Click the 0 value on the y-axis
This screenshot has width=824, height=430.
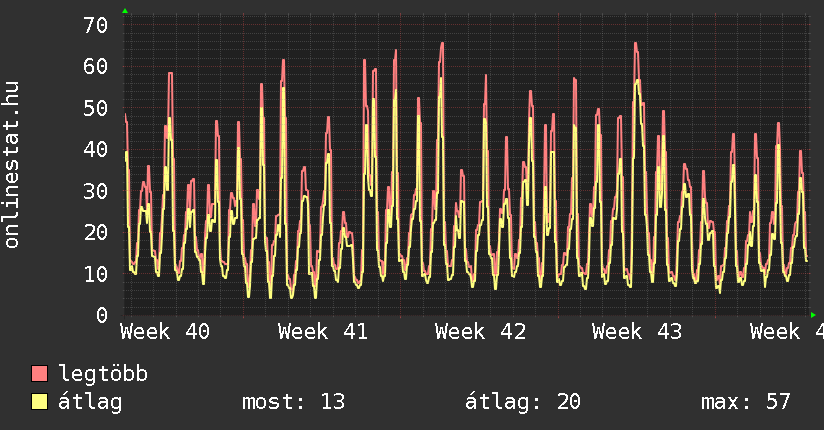click(102, 315)
